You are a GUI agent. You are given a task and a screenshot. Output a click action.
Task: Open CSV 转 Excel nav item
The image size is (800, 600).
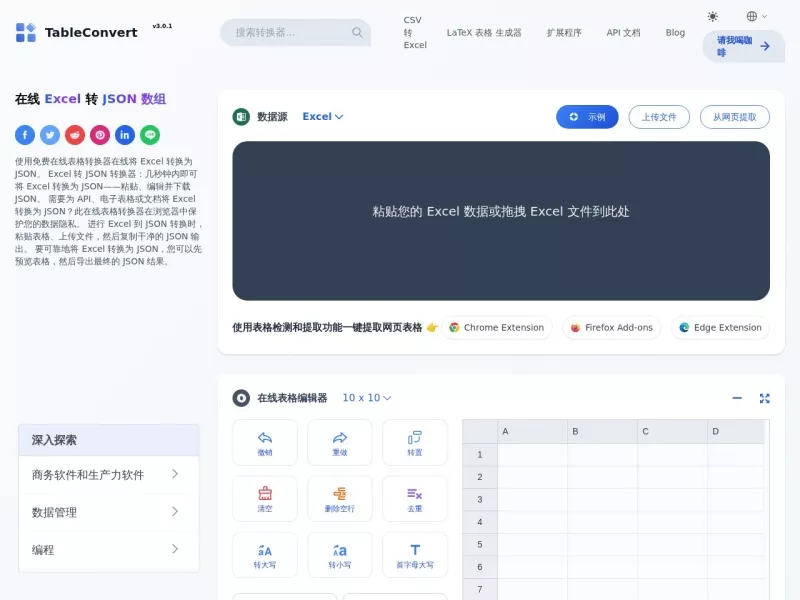(415, 33)
